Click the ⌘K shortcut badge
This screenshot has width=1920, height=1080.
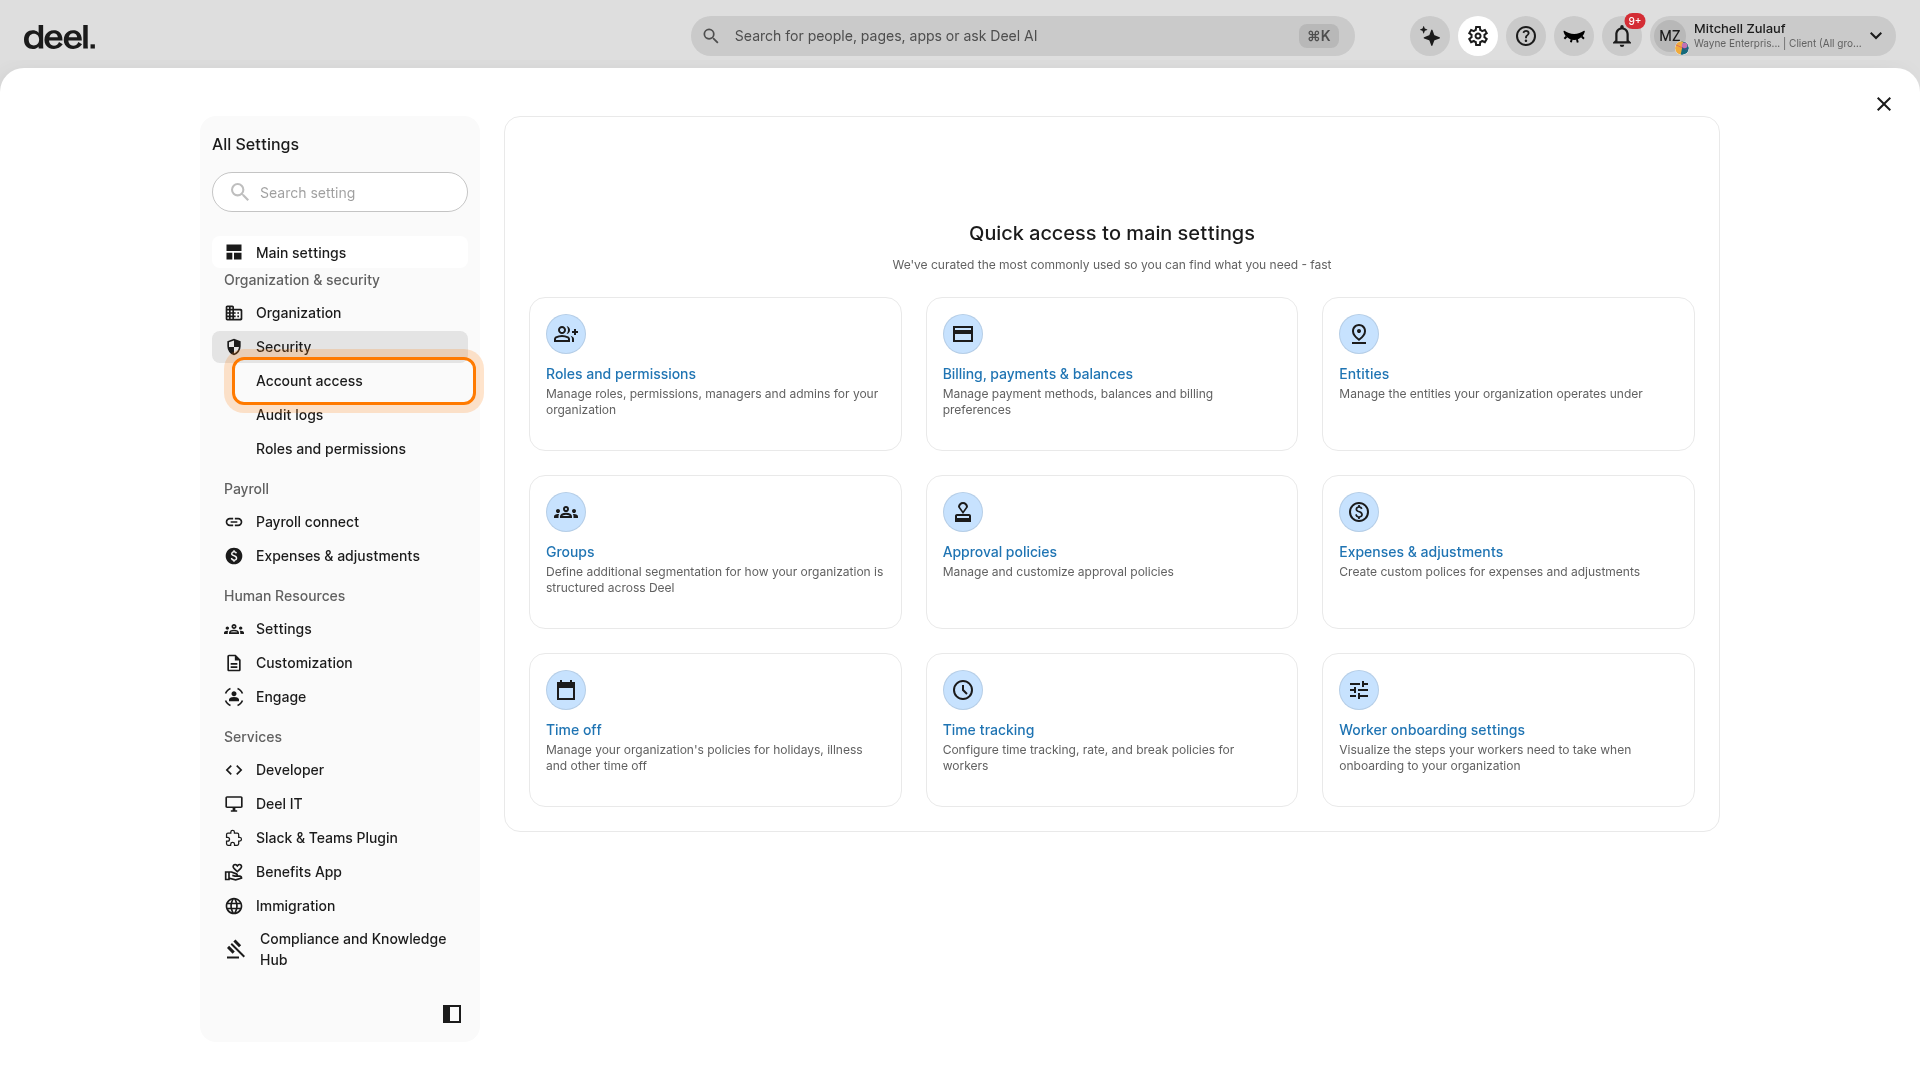1319,36
